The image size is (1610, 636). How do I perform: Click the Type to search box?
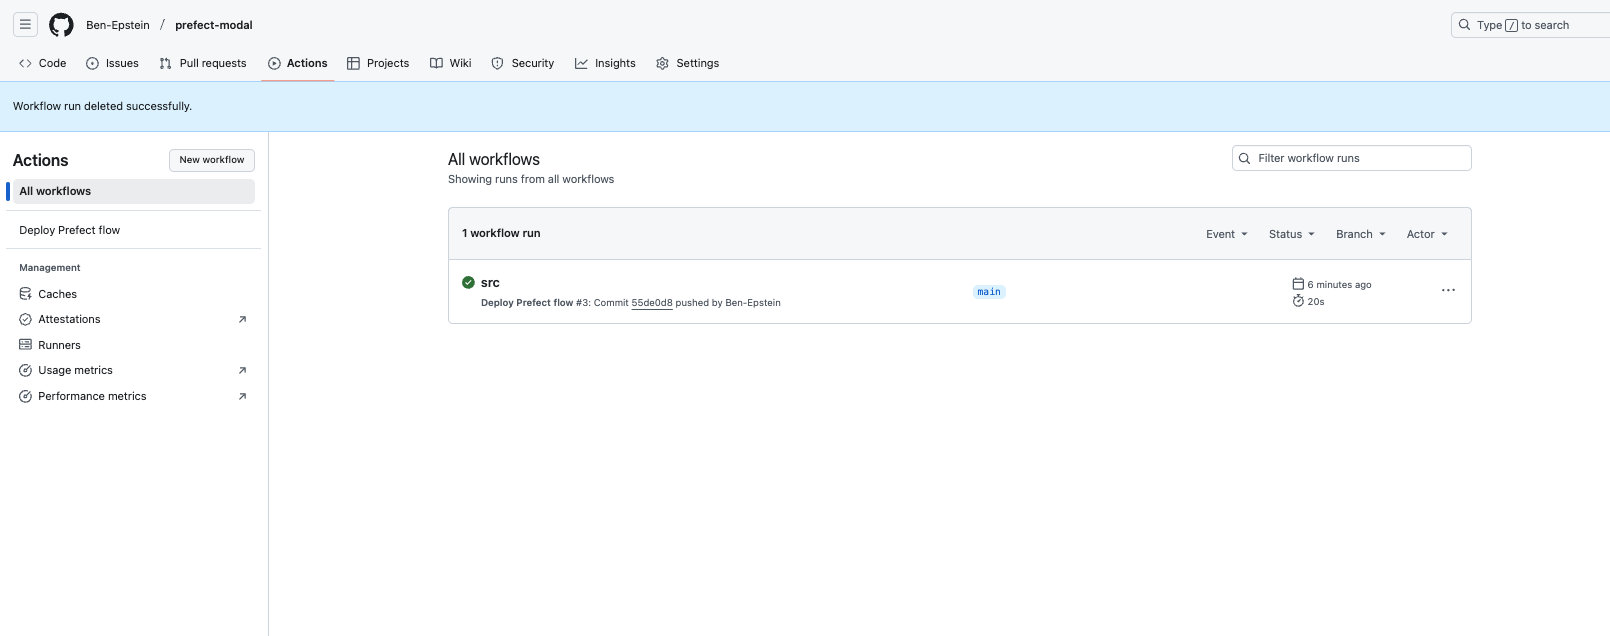pos(1530,25)
